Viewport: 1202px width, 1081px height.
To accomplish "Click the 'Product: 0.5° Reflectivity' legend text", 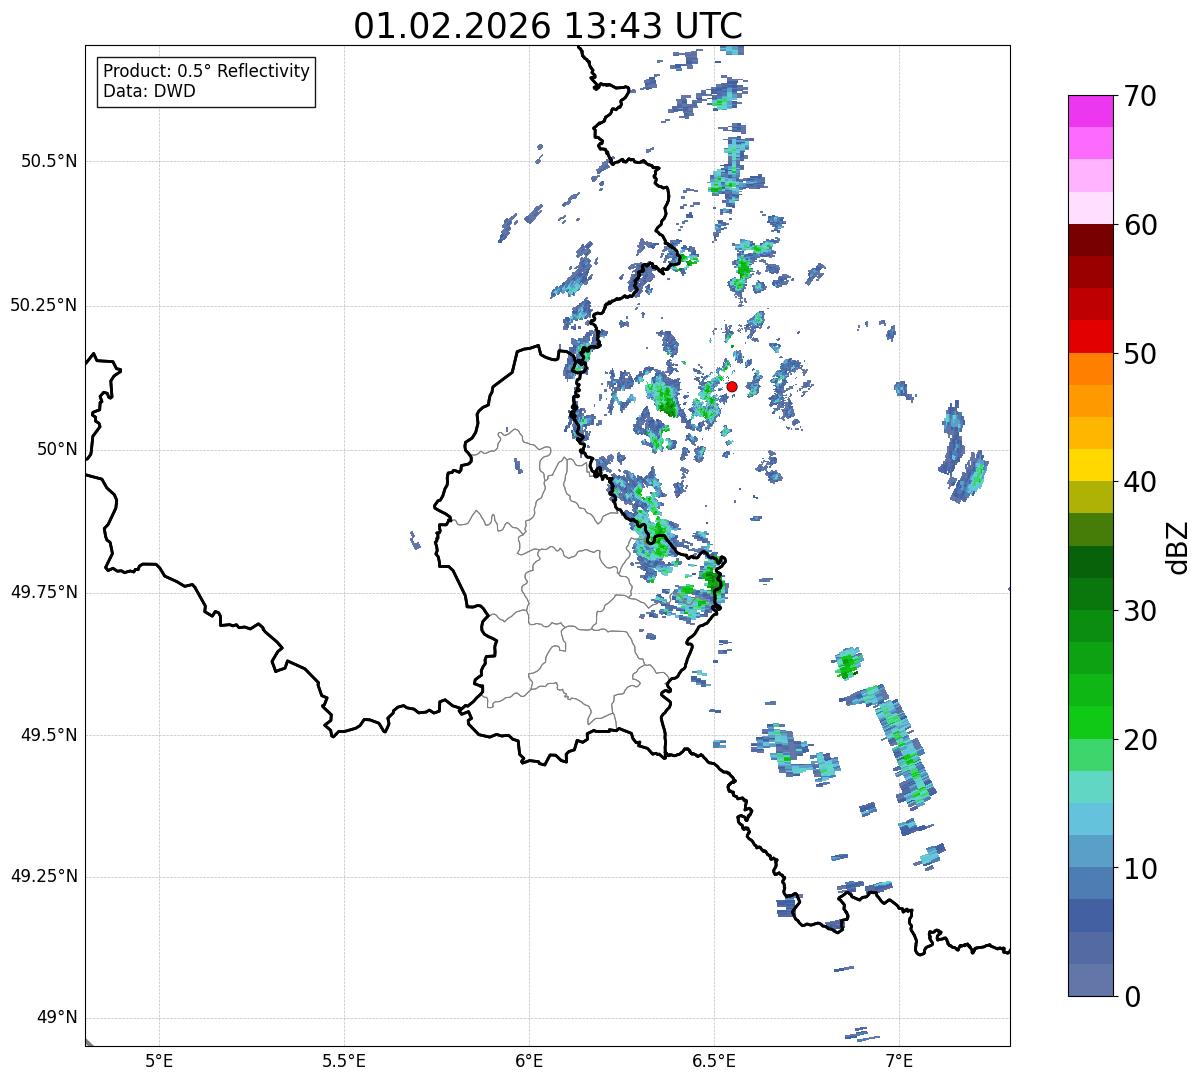I will tap(206, 72).
